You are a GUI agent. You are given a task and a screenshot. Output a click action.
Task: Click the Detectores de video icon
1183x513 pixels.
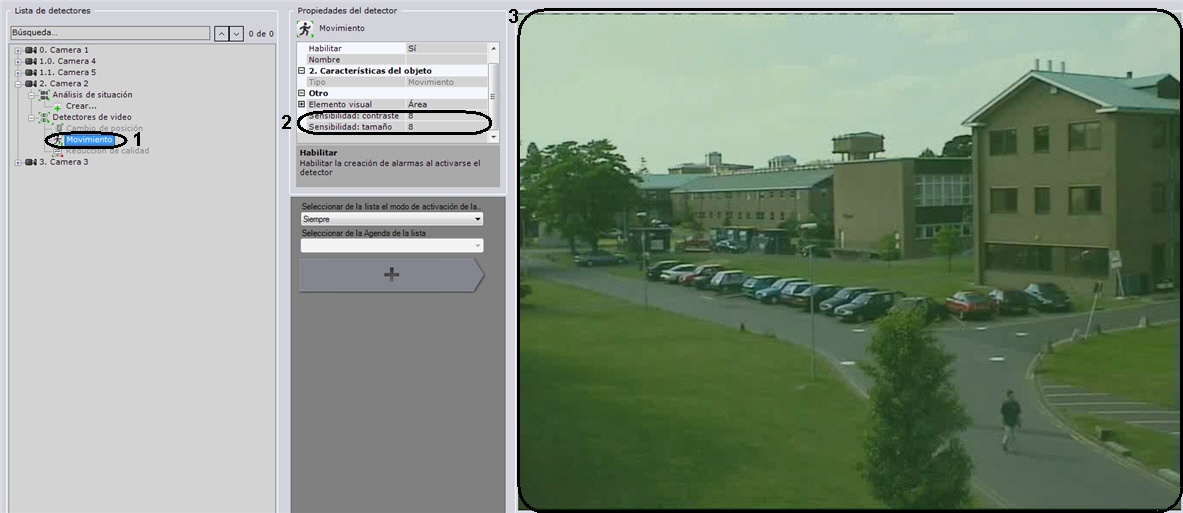point(43,118)
